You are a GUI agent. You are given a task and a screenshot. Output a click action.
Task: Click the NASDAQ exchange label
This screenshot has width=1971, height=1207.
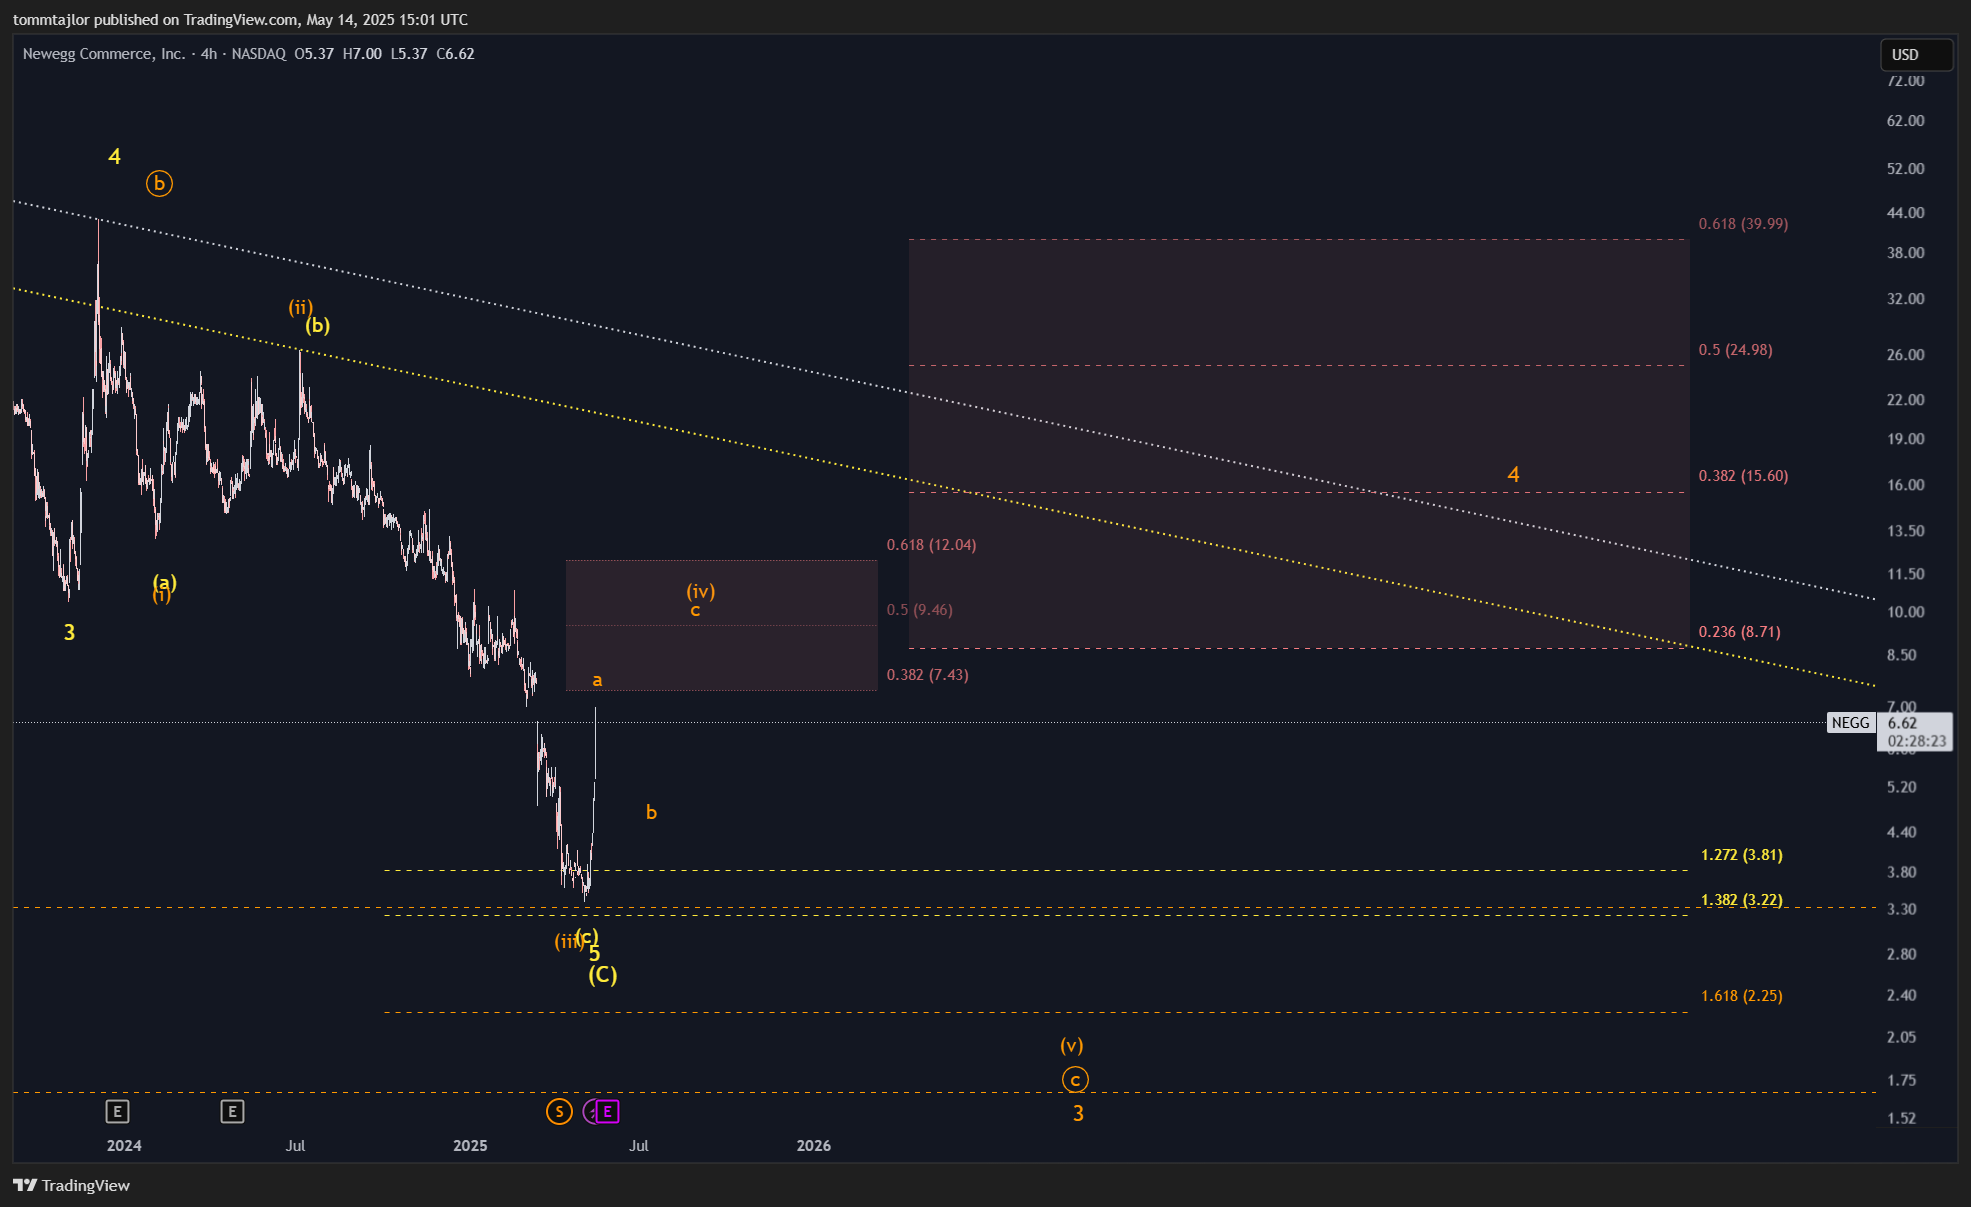(x=259, y=54)
